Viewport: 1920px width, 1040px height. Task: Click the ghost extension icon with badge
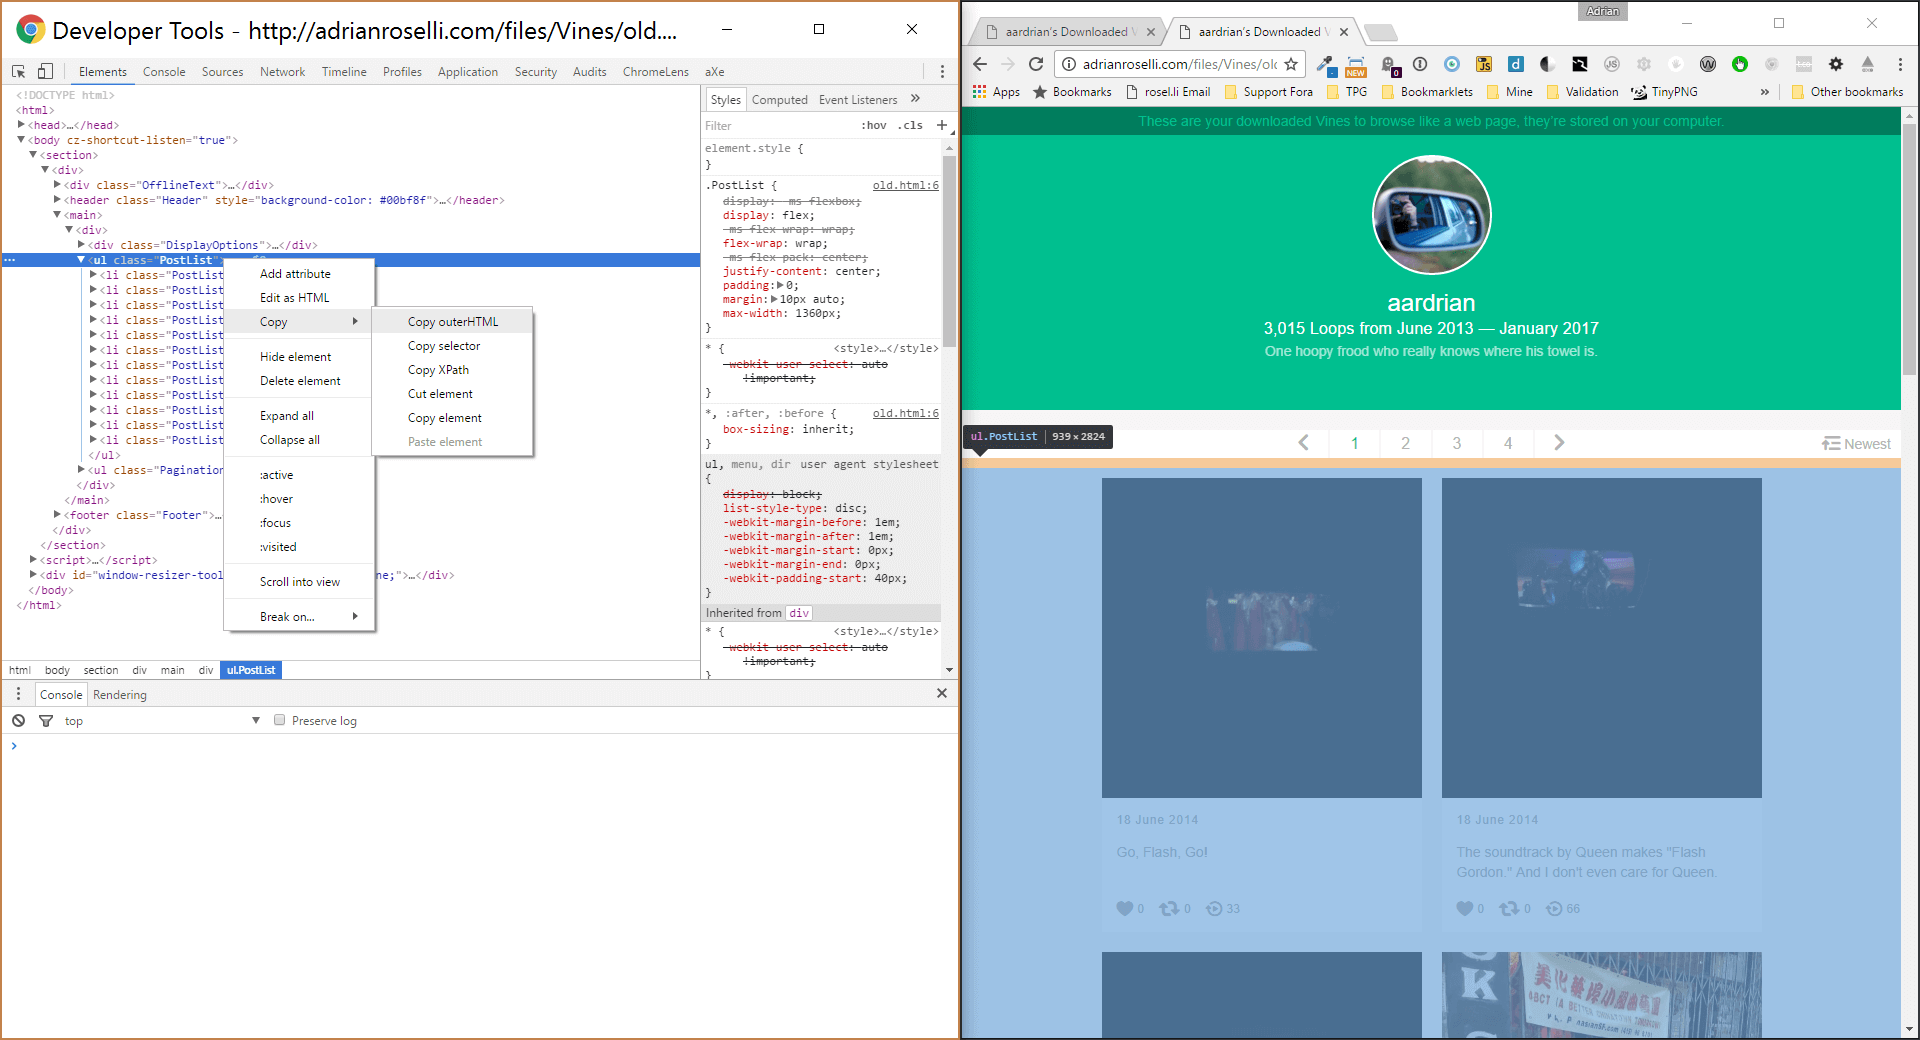pyautogui.click(x=1389, y=65)
